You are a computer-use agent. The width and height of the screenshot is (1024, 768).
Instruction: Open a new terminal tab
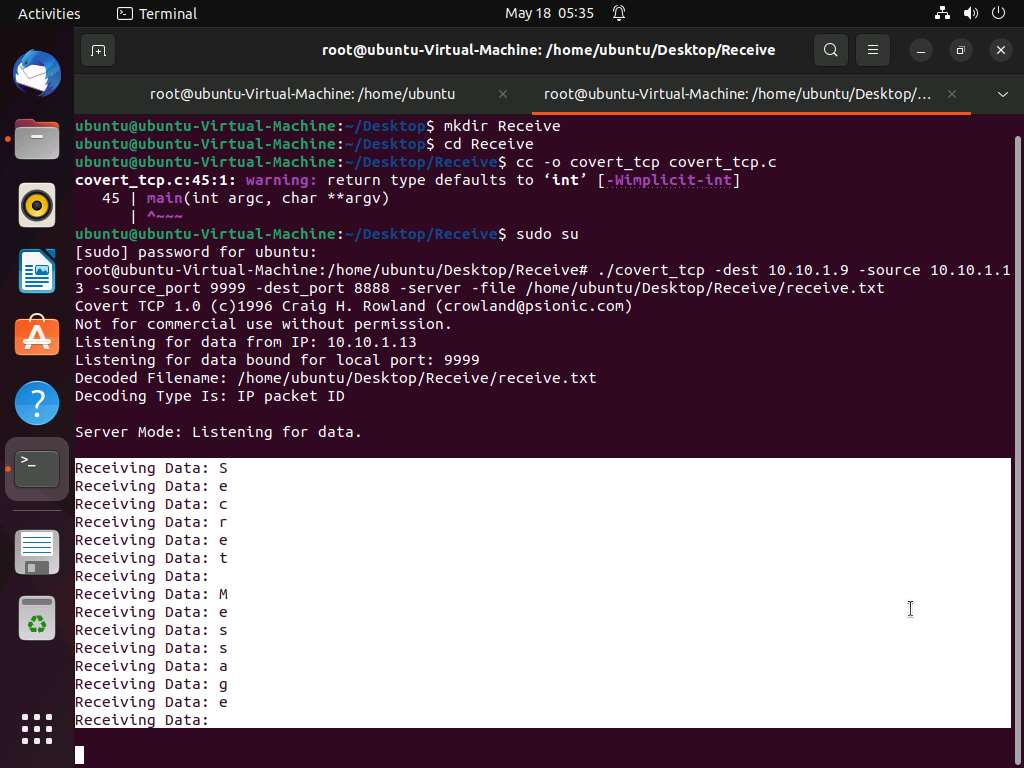pos(98,50)
